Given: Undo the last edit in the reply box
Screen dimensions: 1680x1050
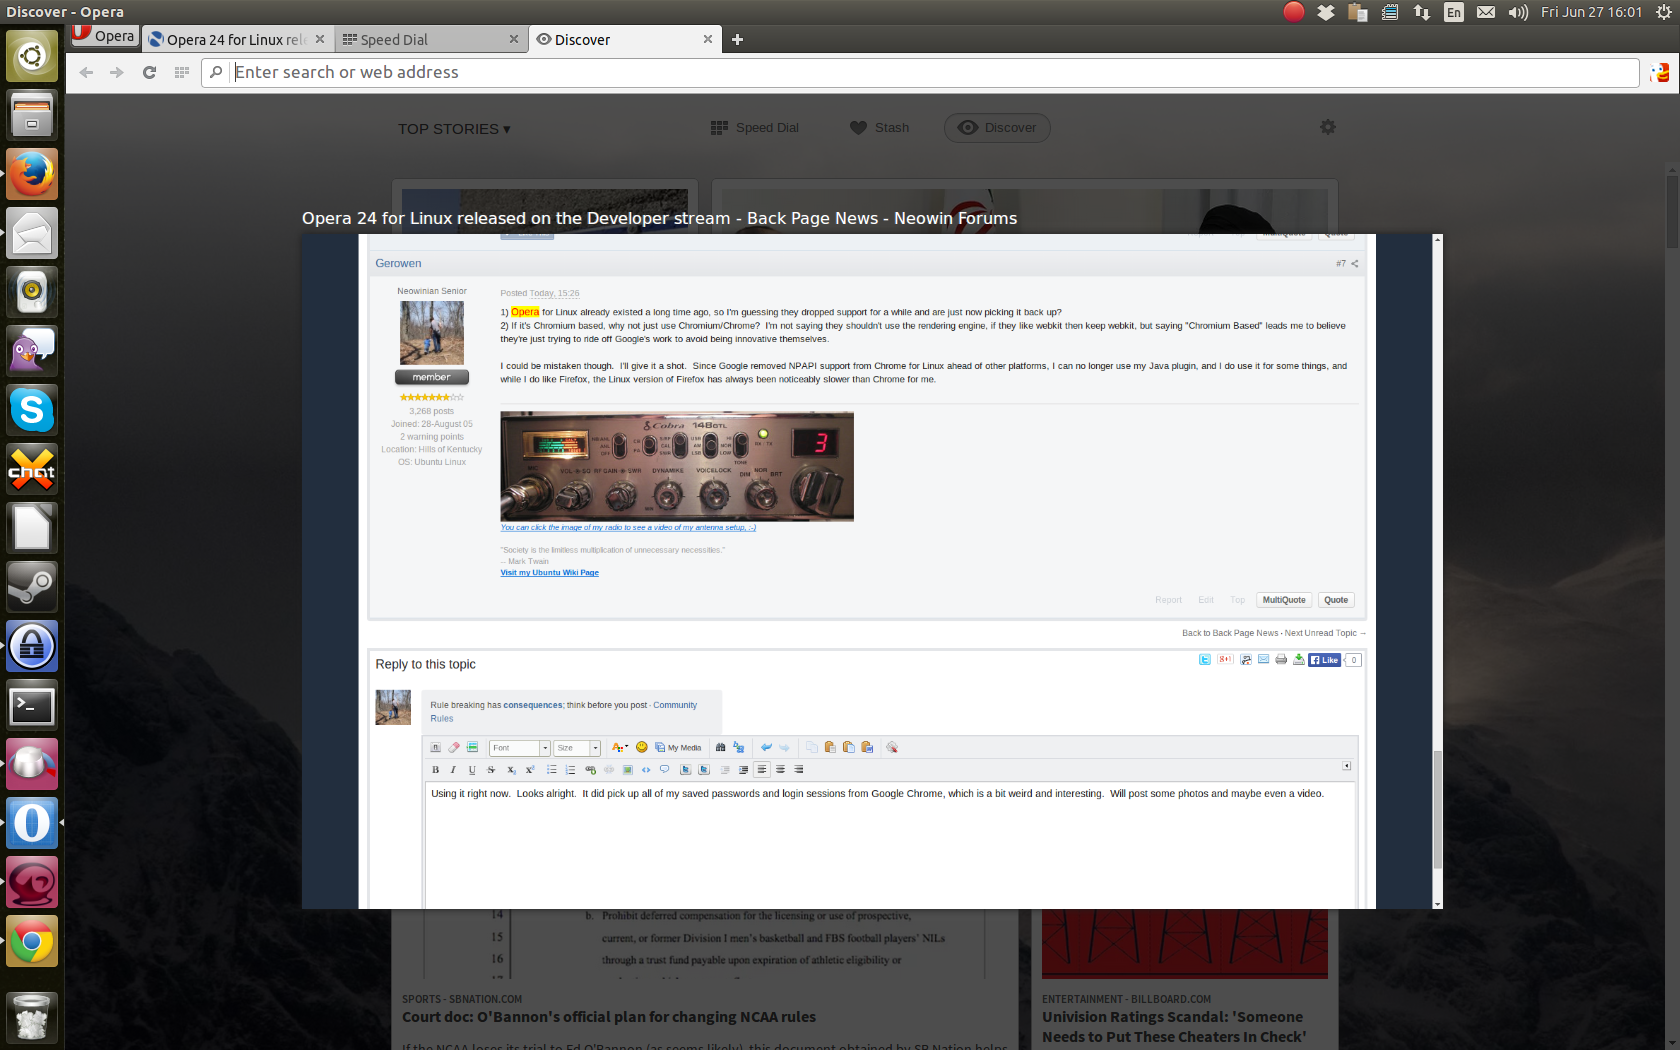Looking at the screenshot, I should point(766,748).
